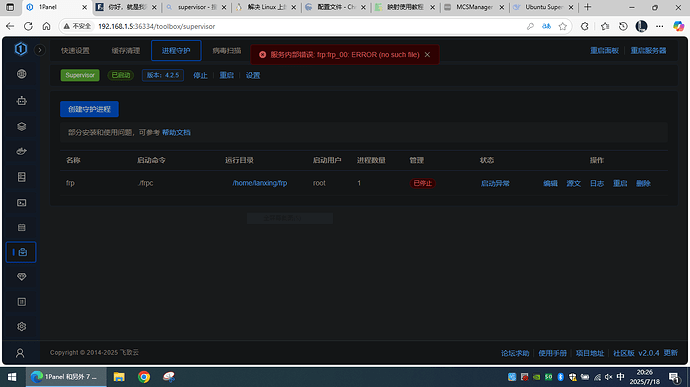Click the 创建守护进程 button

coord(89,109)
